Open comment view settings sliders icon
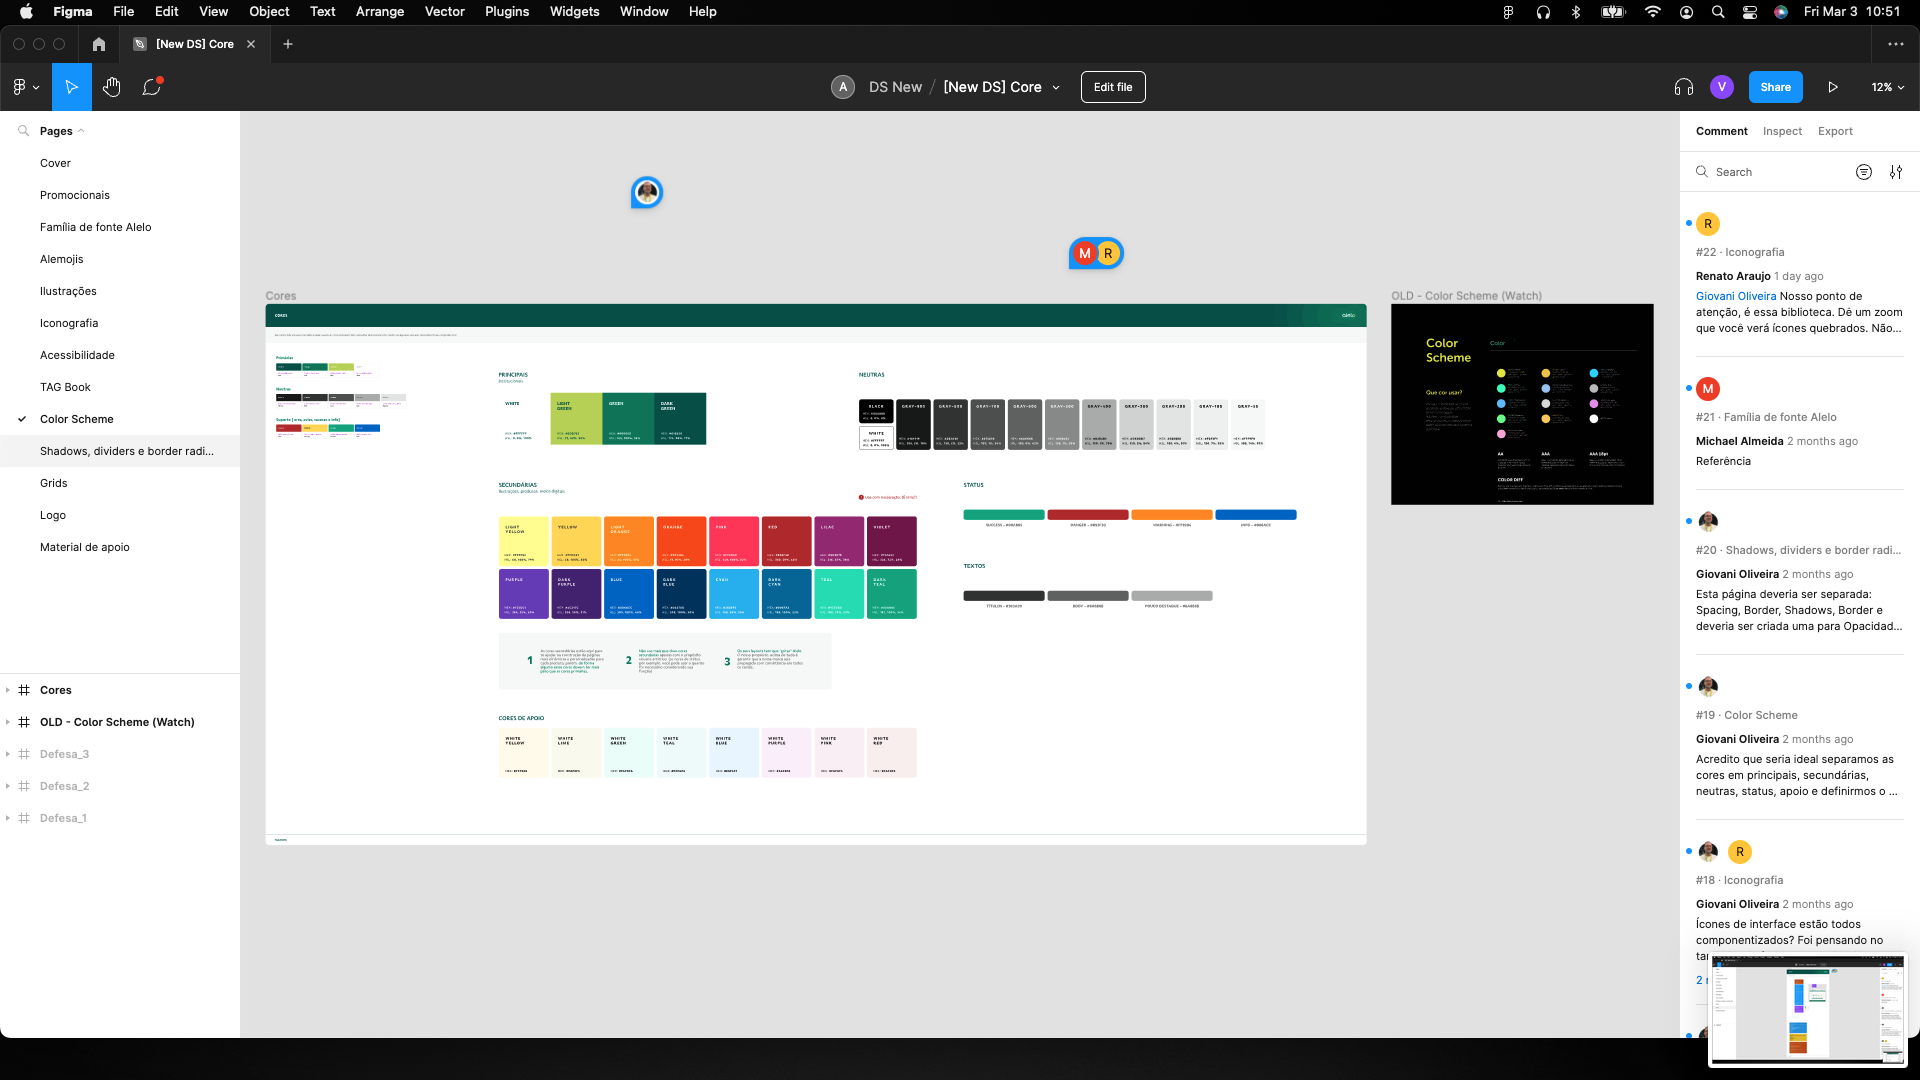The width and height of the screenshot is (1920, 1080). [1896, 172]
